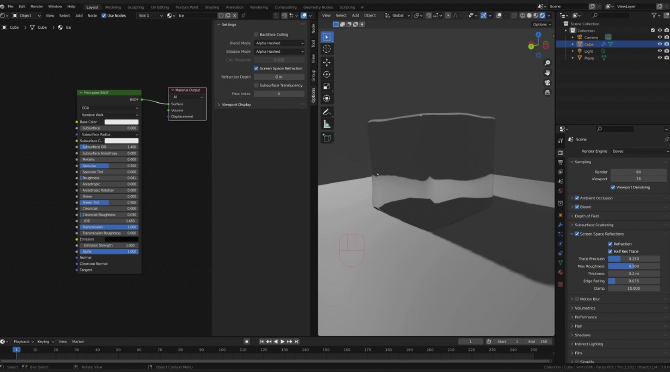Switch to solid viewport shading
Viewport: 670px width, 372px height.
(529, 15)
